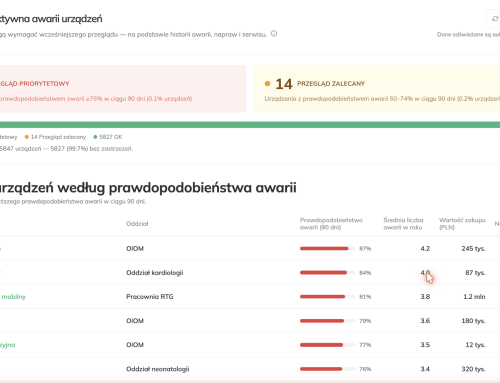Click the 77% probability bar
This screenshot has width=500, height=383.
tap(327, 345)
